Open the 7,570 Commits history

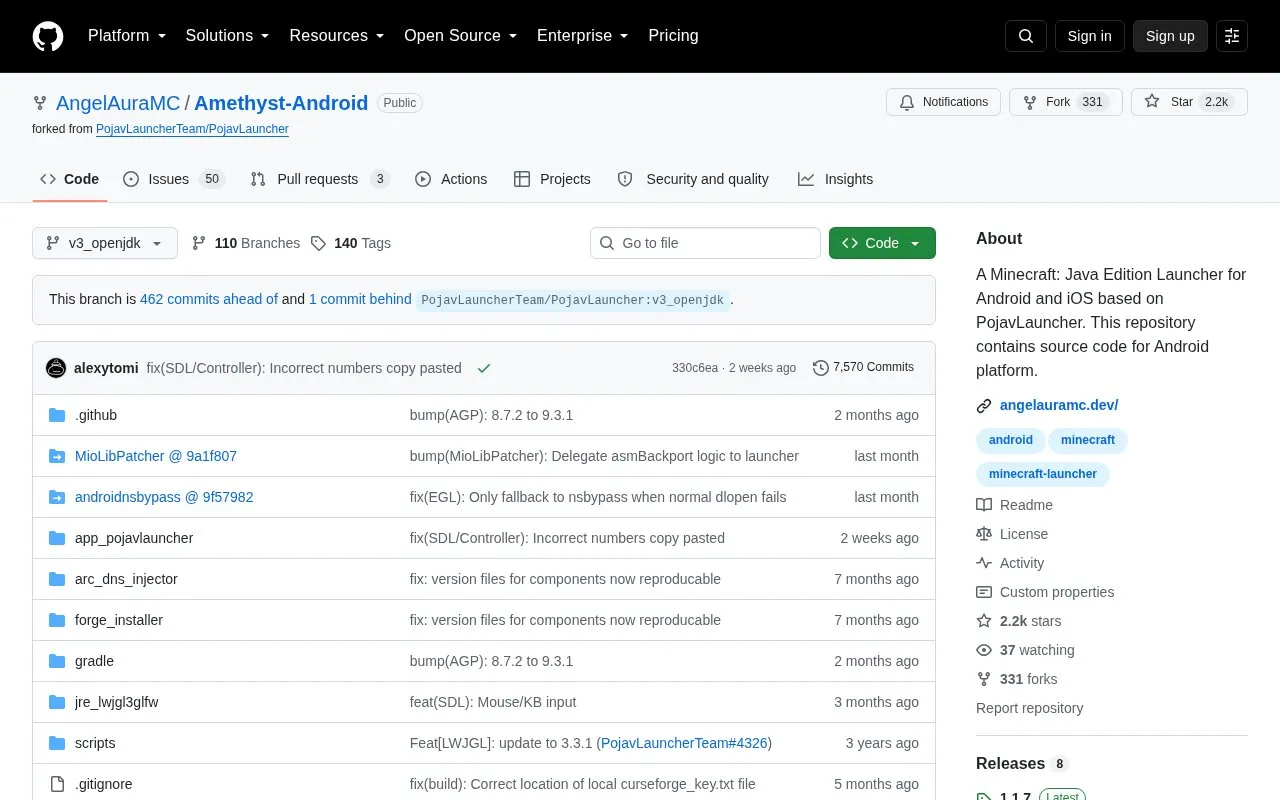pyautogui.click(x=863, y=368)
